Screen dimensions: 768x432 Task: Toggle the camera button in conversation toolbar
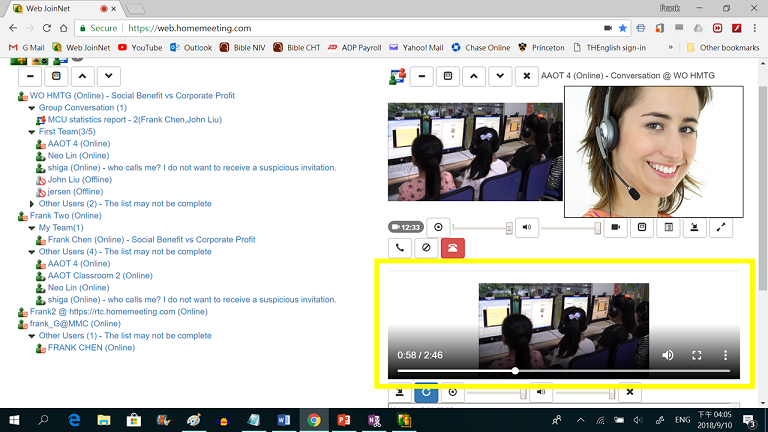(x=616, y=227)
